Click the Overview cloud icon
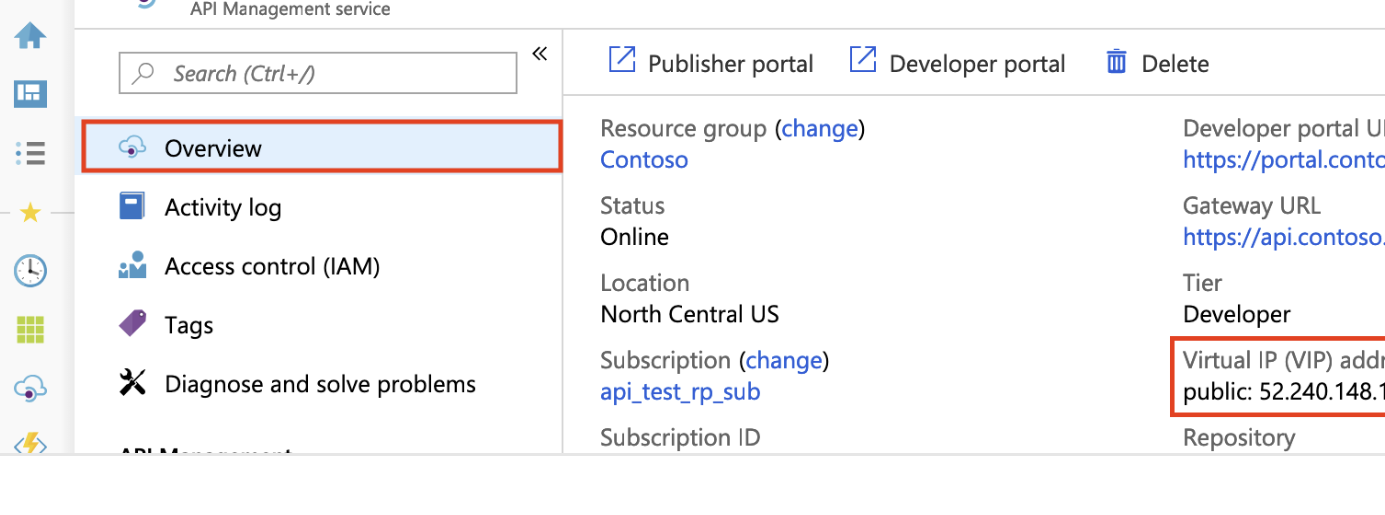The width and height of the screenshot is (1385, 515). click(132, 148)
